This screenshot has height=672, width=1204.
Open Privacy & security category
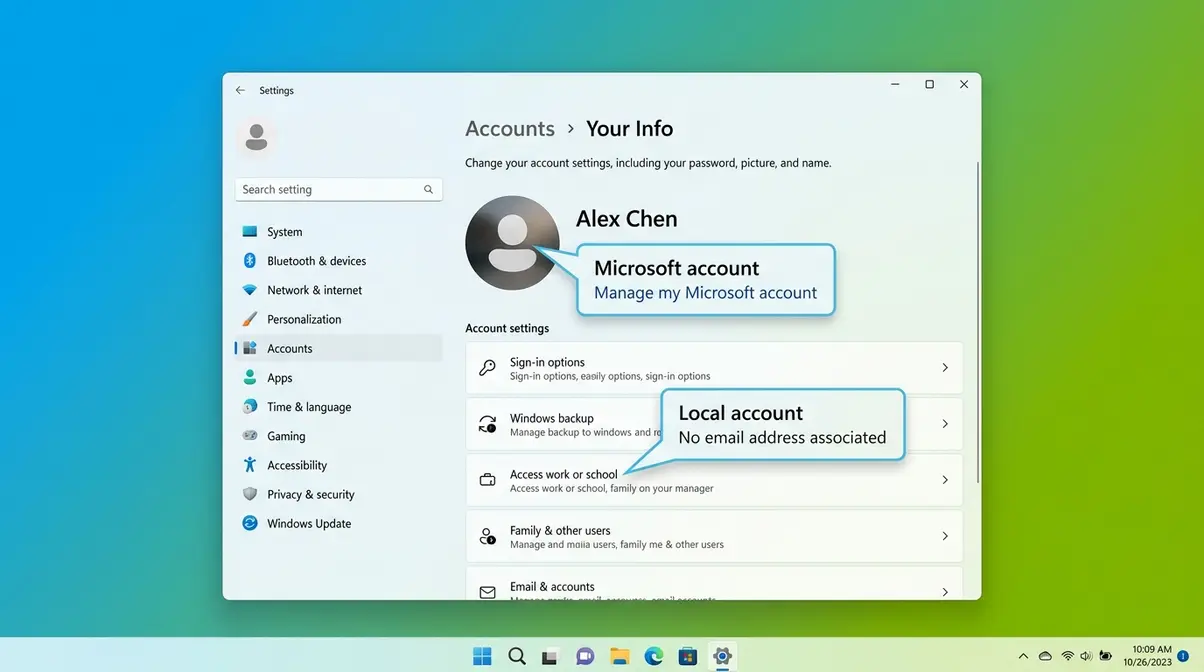pos(338,494)
